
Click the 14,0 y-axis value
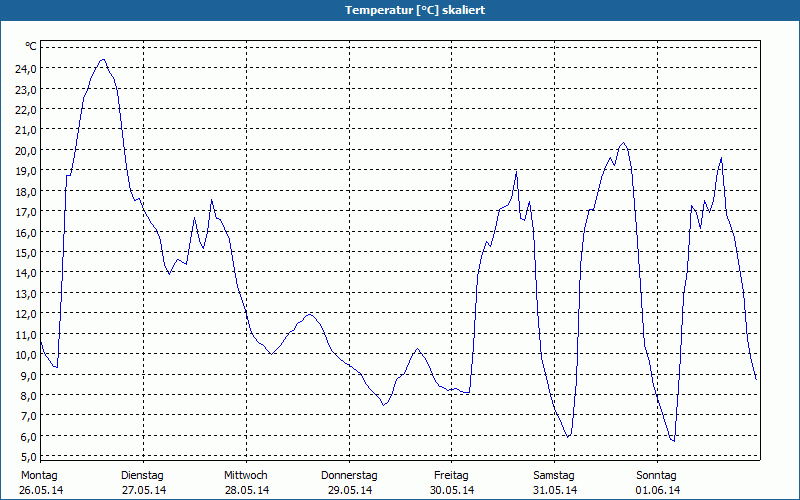[x=26, y=273]
